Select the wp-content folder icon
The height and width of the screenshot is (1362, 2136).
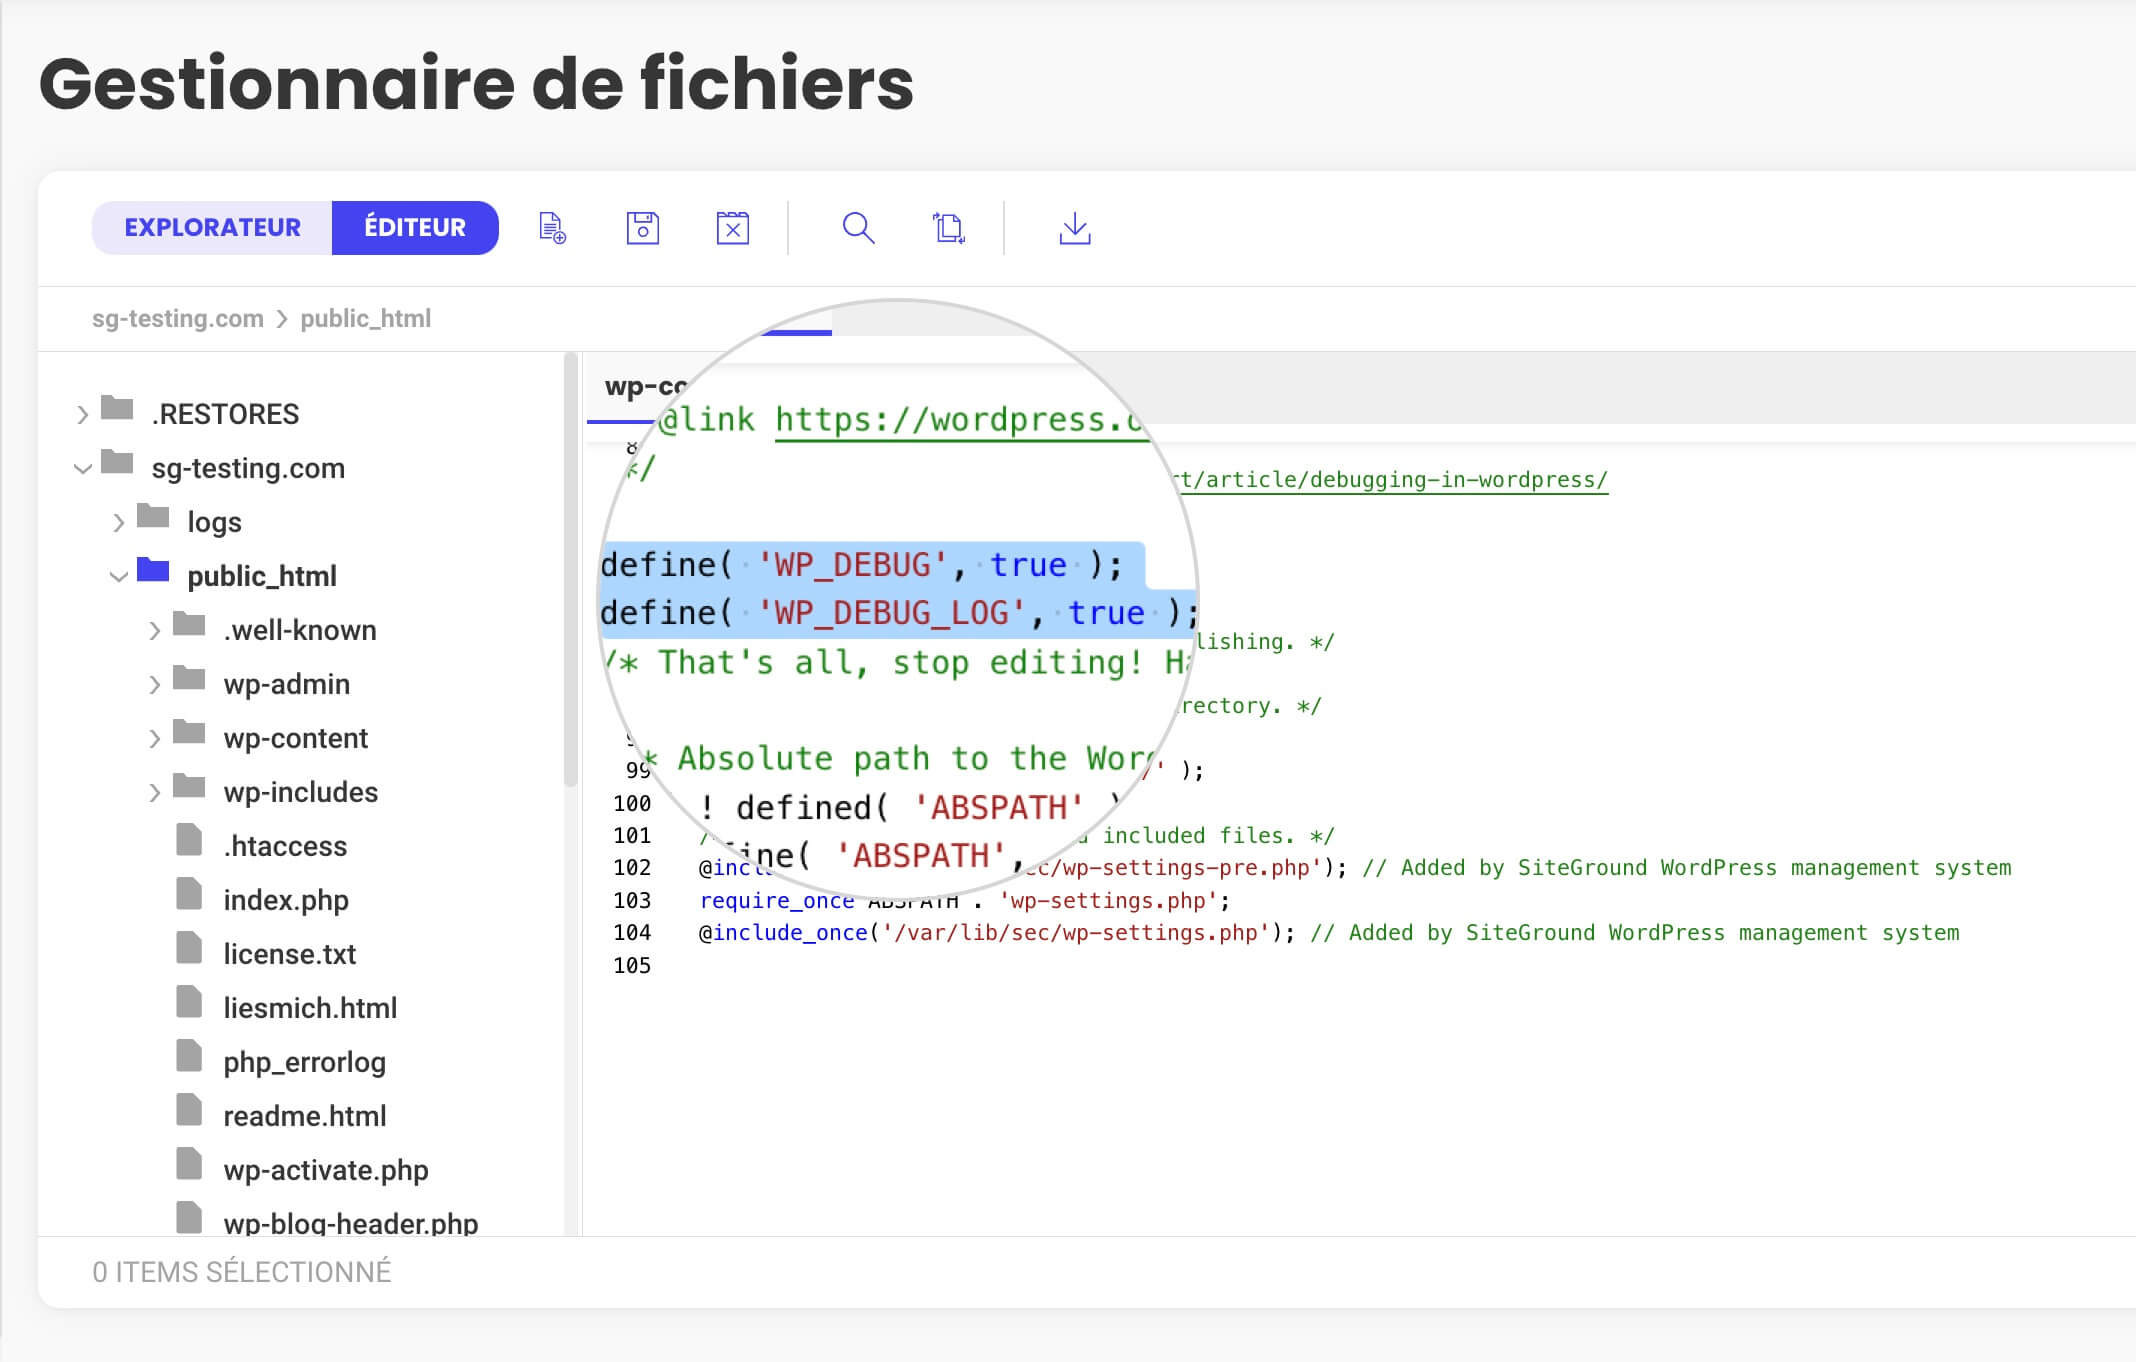pos(189,732)
